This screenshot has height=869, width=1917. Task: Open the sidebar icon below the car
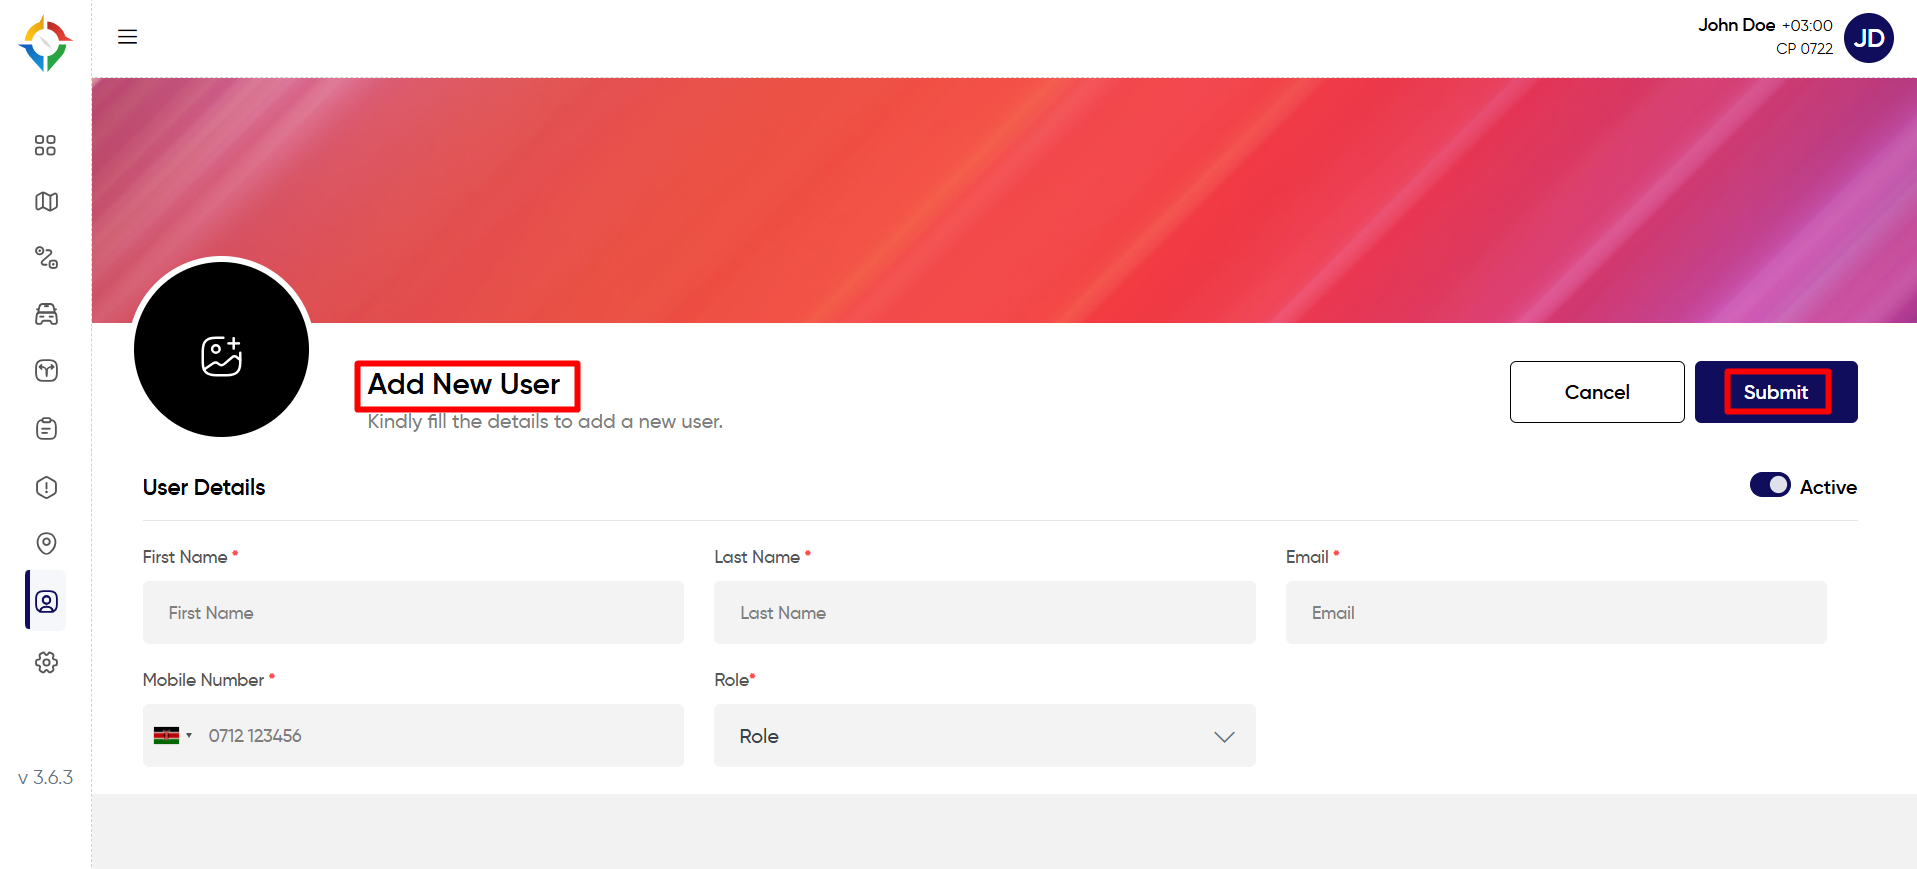[x=46, y=371]
